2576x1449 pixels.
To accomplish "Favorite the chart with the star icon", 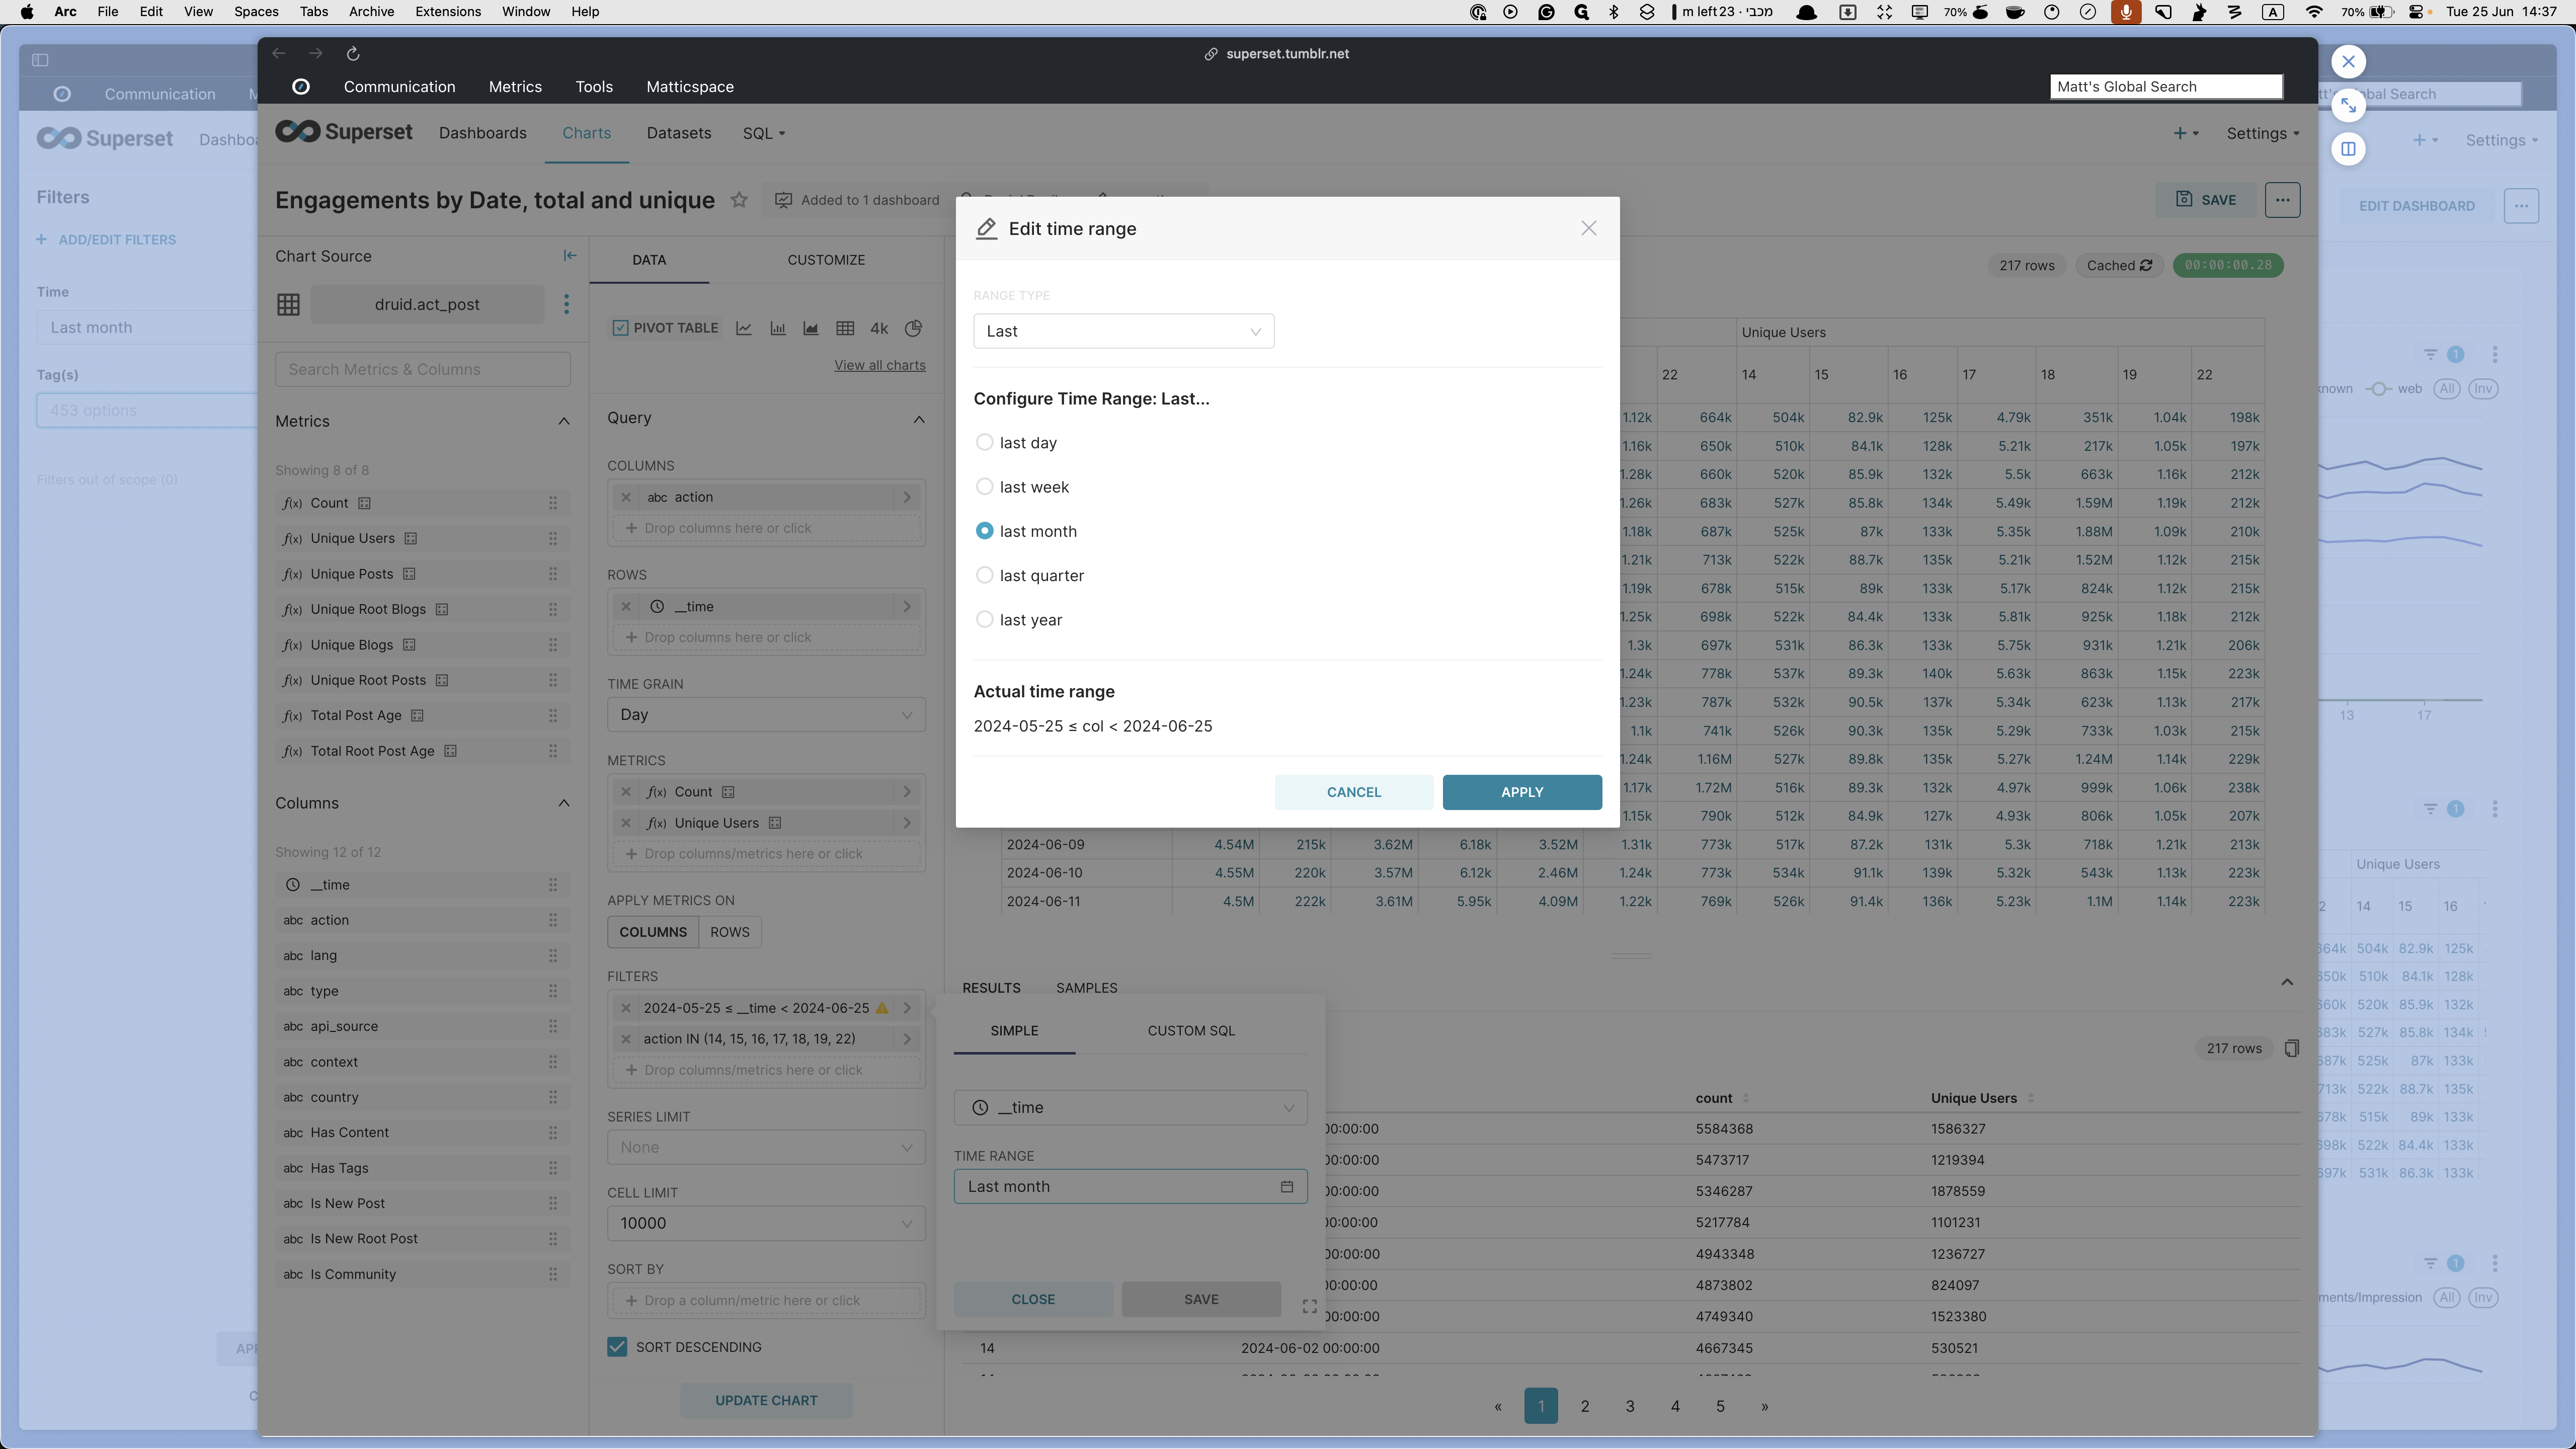I will click(739, 200).
